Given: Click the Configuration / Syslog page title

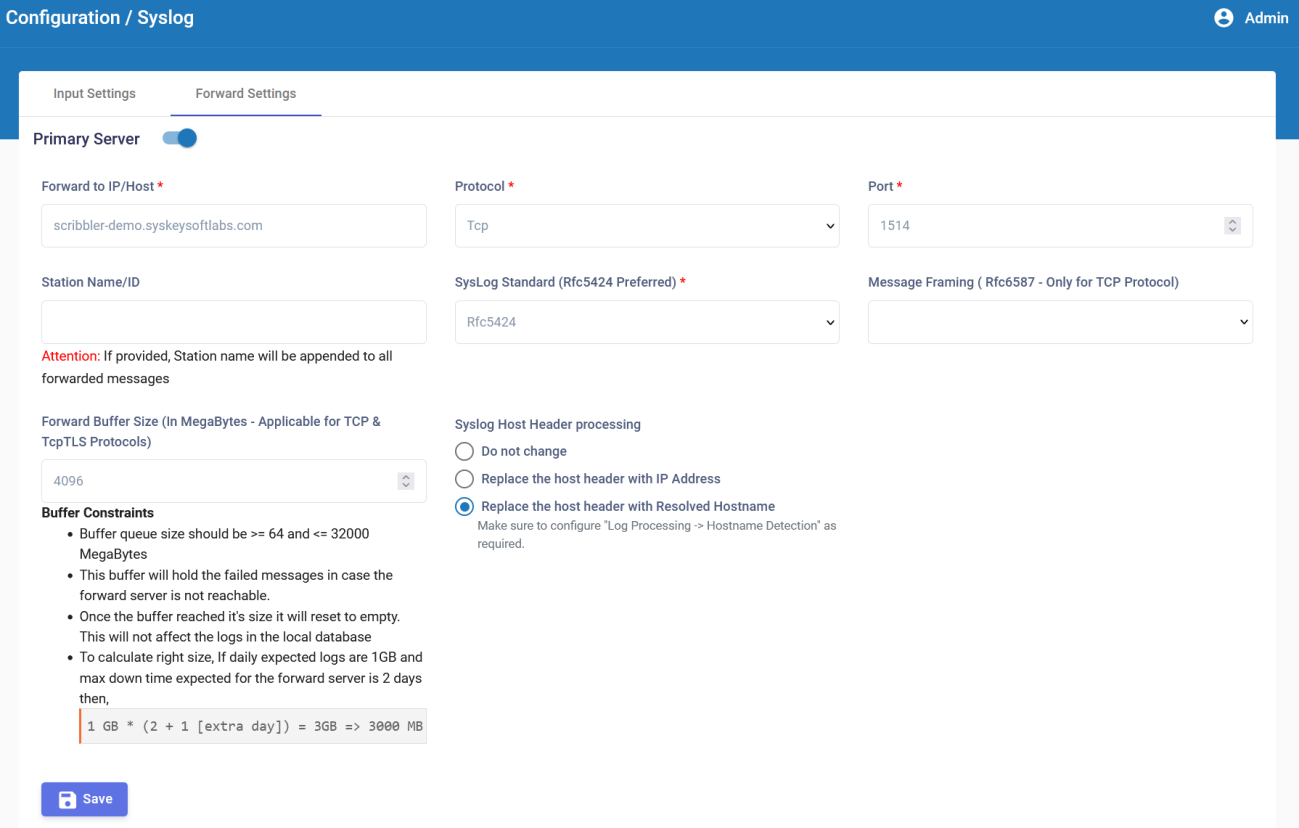Looking at the screenshot, I should (x=100, y=18).
